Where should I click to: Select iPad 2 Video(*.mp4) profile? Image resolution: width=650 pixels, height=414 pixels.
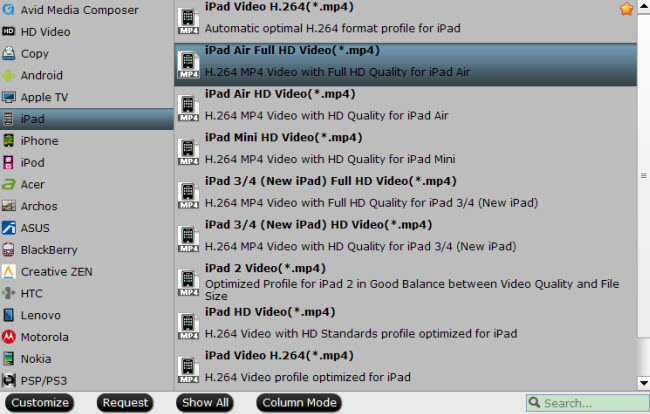coord(405,283)
